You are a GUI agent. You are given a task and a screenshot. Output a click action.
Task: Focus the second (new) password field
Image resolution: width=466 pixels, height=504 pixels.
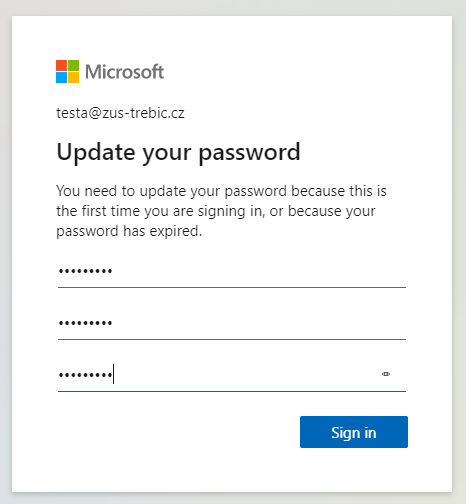point(232,324)
